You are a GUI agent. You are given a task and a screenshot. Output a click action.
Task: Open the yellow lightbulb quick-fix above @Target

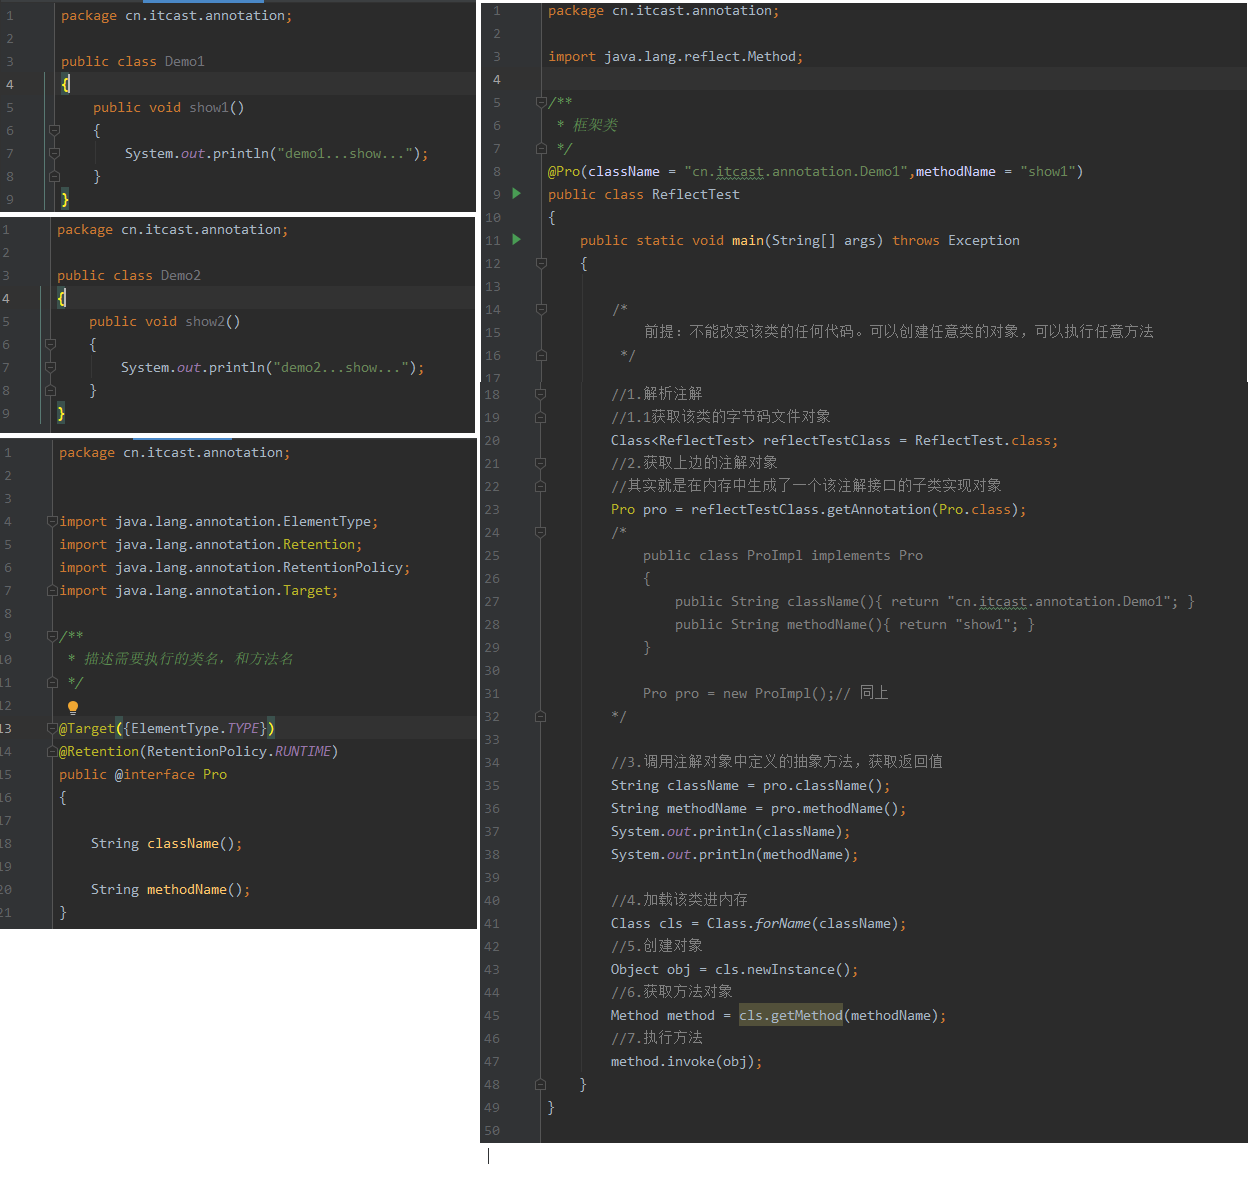click(x=73, y=707)
